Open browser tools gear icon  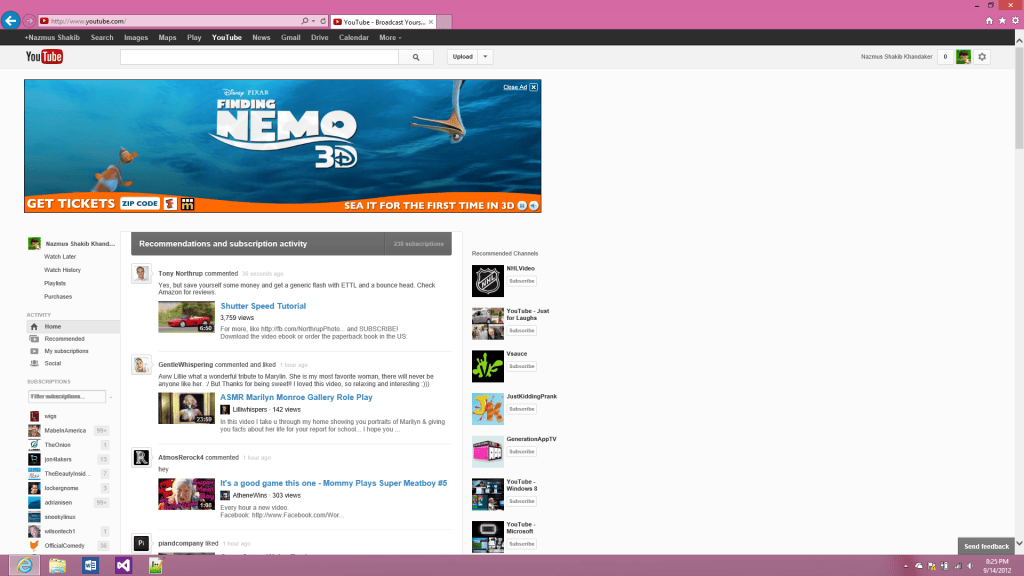(x=1016, y=21)
